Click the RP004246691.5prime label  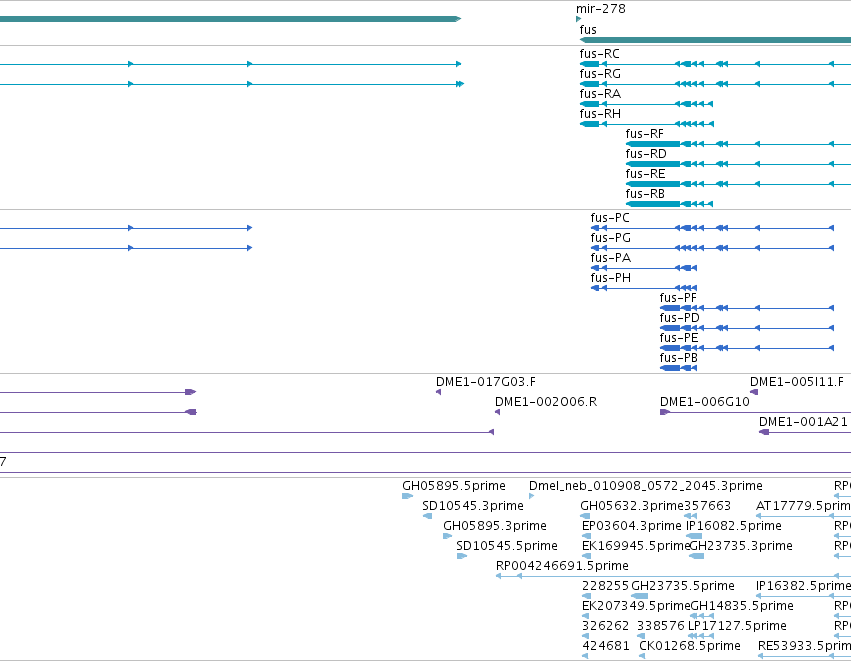pos(562,566)
